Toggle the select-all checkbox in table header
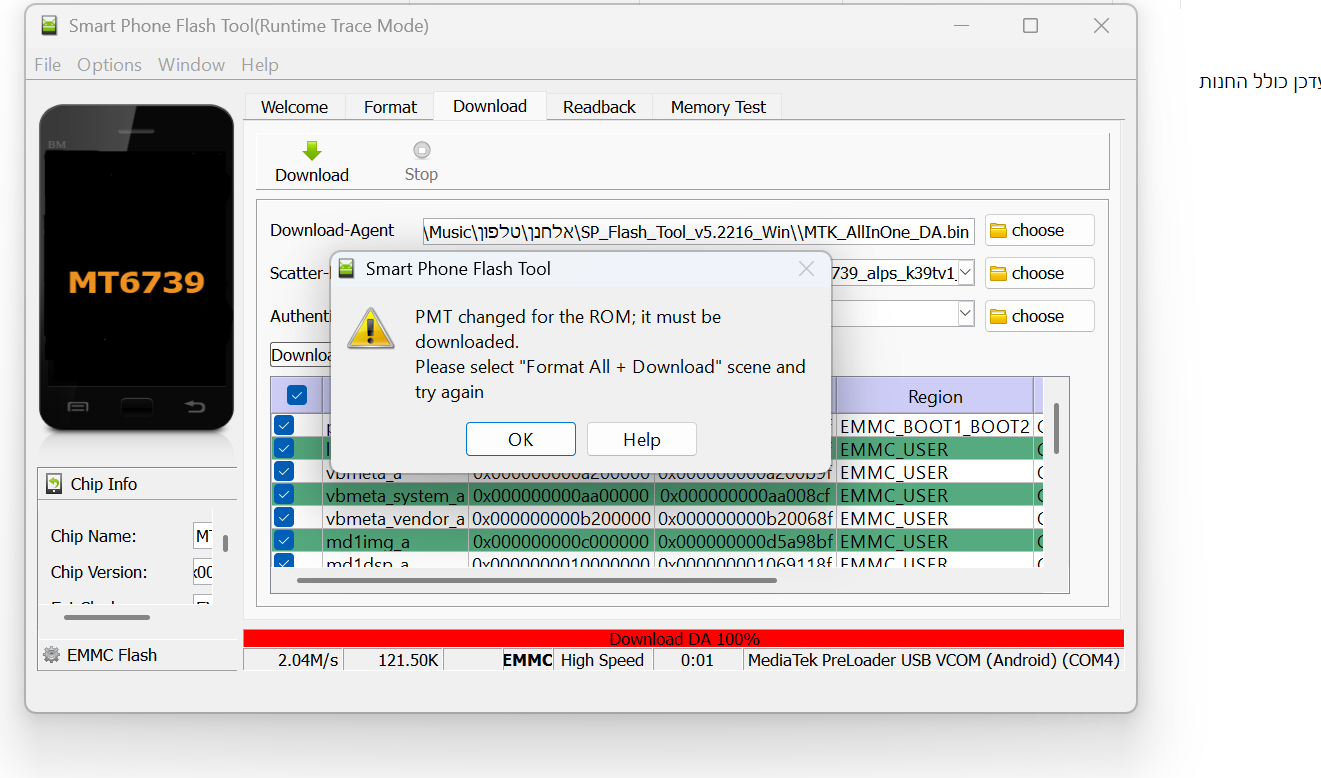 click(x=296, y=395)
